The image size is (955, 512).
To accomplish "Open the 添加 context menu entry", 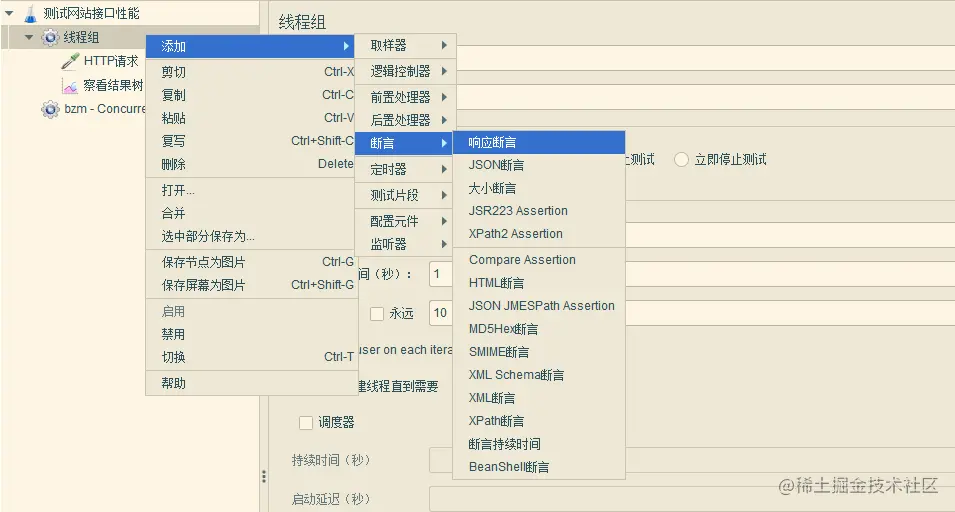I will (250, 46).
